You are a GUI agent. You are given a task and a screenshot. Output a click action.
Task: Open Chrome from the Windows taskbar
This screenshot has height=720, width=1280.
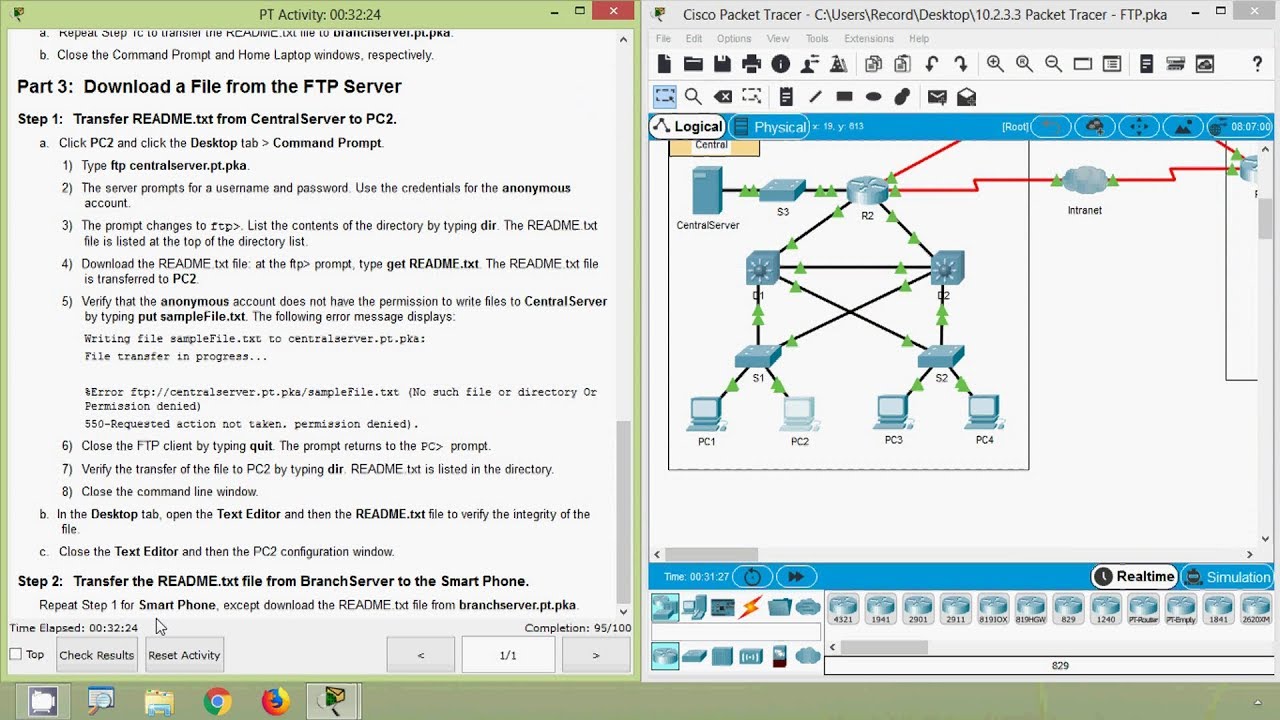[x=217, y=701]
